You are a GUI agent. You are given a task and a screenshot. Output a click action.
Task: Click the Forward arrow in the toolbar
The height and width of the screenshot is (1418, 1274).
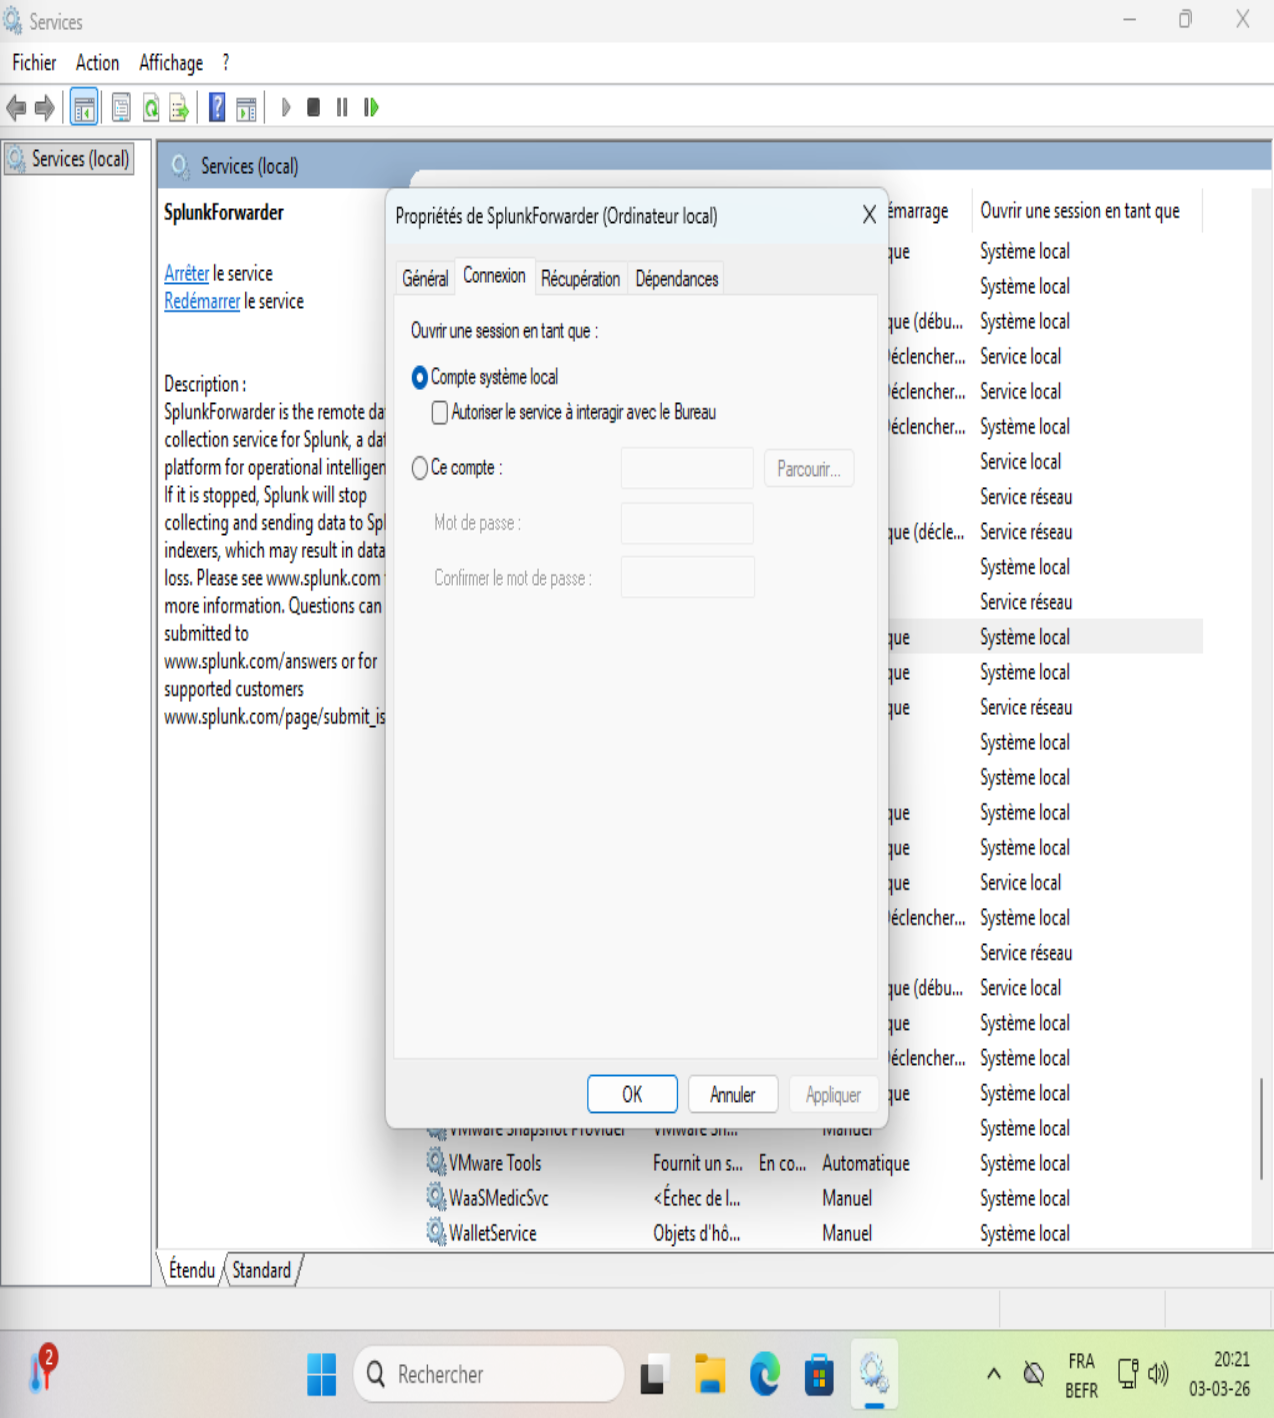(x=44, y=107)
